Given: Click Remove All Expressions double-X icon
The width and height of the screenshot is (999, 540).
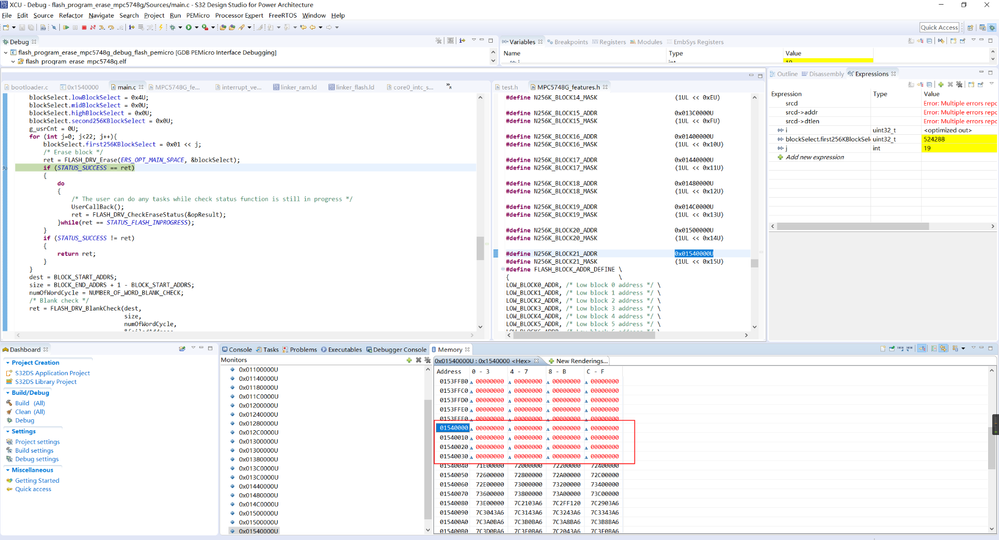Looking at the screenshot, I should coord(959,85).
